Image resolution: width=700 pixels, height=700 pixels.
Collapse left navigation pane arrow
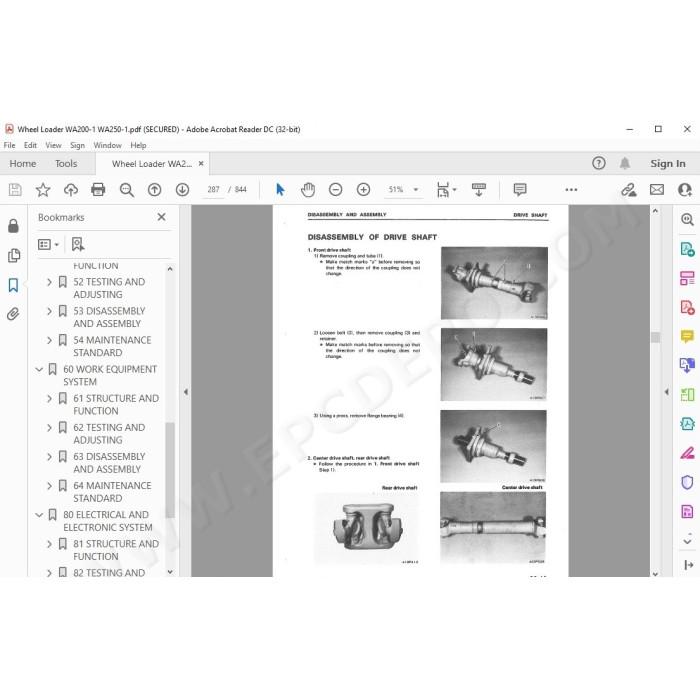pos(186,392)
